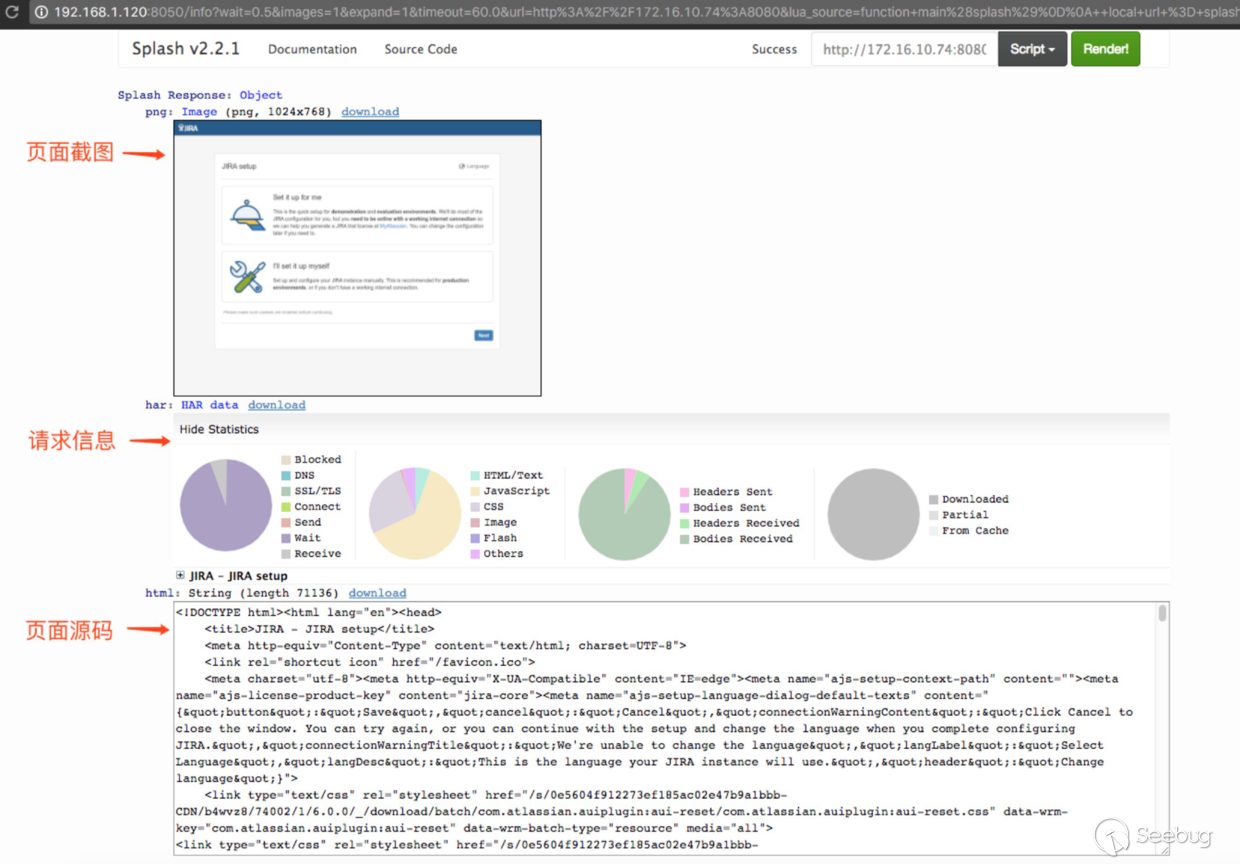
Task: Click the rendered JIRA page screenshot thumbnail
Action: tap(357, 258)
